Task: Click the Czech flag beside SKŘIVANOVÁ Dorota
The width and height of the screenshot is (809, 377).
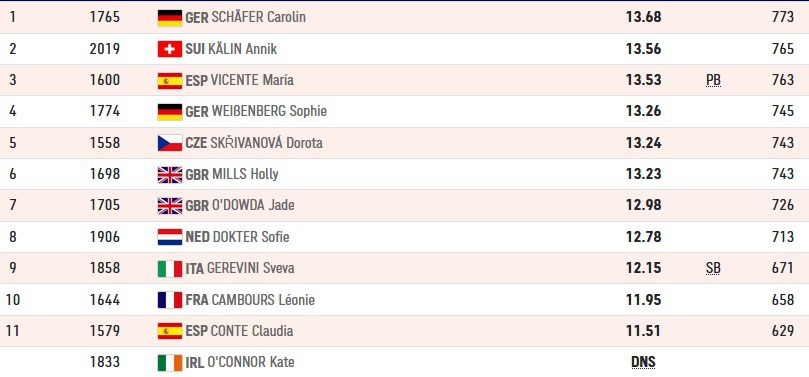Action: click(170, 143)
